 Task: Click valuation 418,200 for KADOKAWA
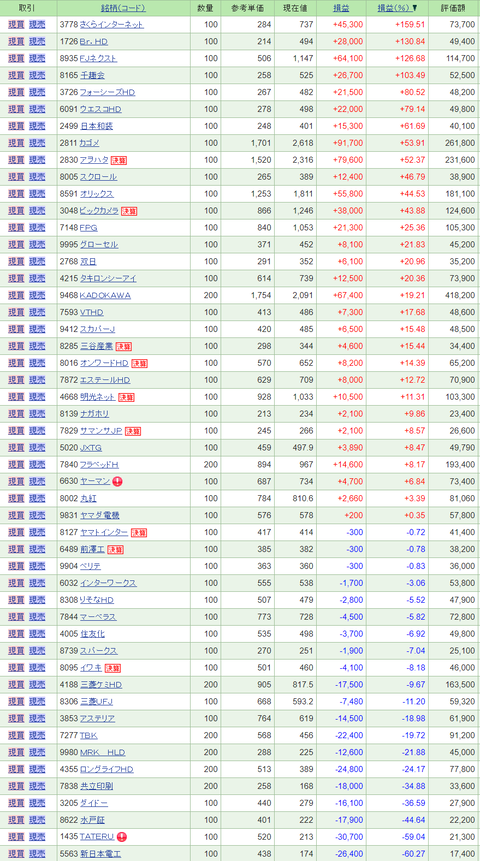point(461,295)
